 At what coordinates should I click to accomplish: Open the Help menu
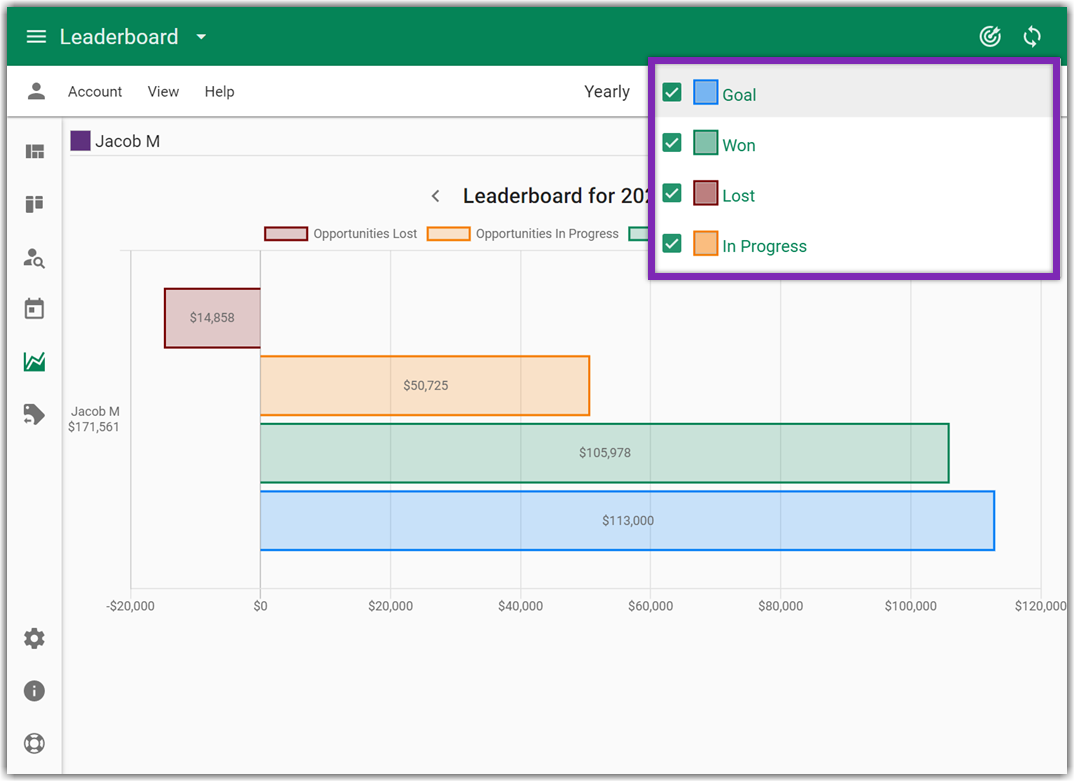(219, 92)
